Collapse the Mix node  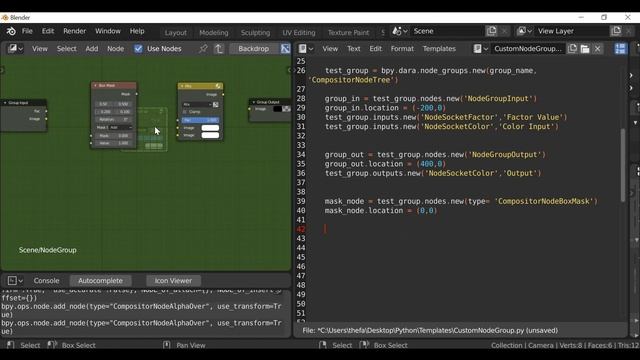(x=182, y=86)
